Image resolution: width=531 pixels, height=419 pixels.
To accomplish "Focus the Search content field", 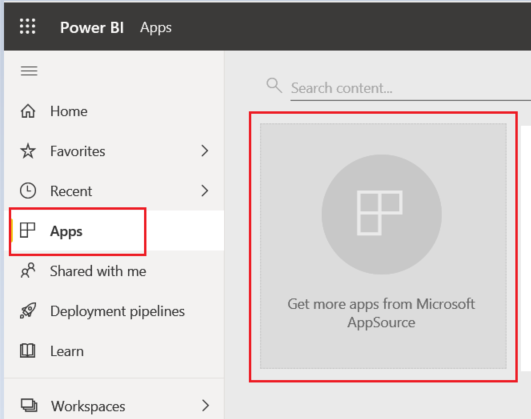I will pyautogui.click(x=410, y=88).
